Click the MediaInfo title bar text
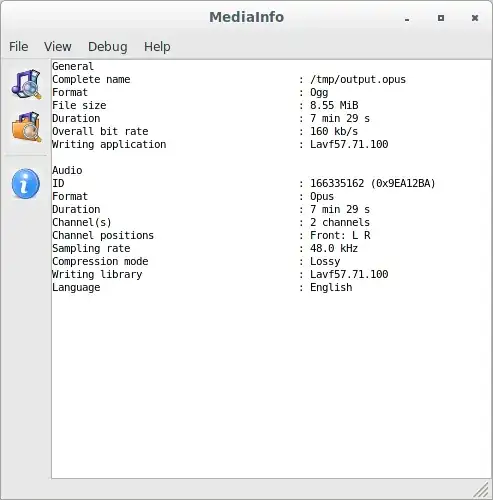This screenshot has height=500, width=493. coord(246,17)
